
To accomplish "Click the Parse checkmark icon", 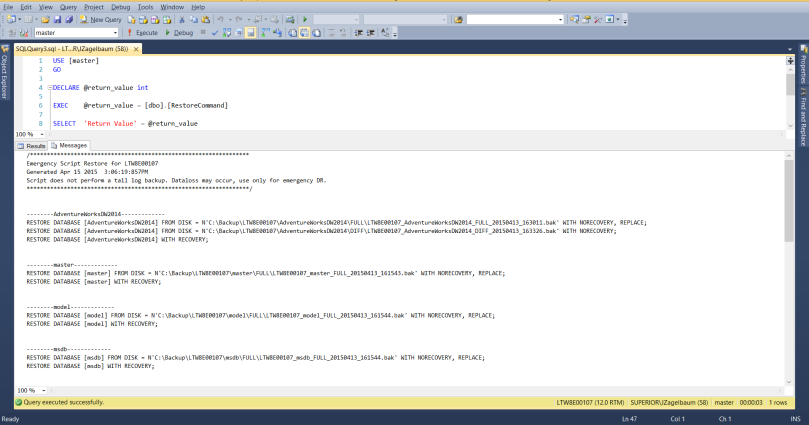I will coord(215,32).
